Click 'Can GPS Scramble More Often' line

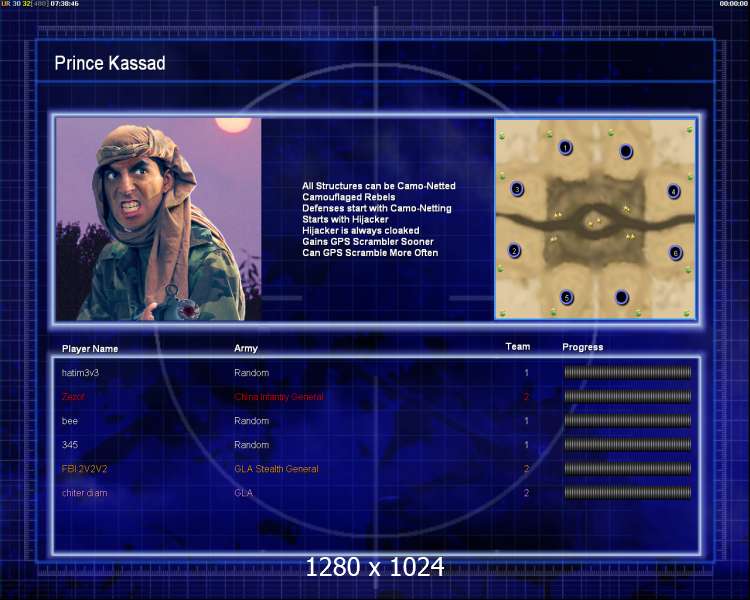coord(370,253)
